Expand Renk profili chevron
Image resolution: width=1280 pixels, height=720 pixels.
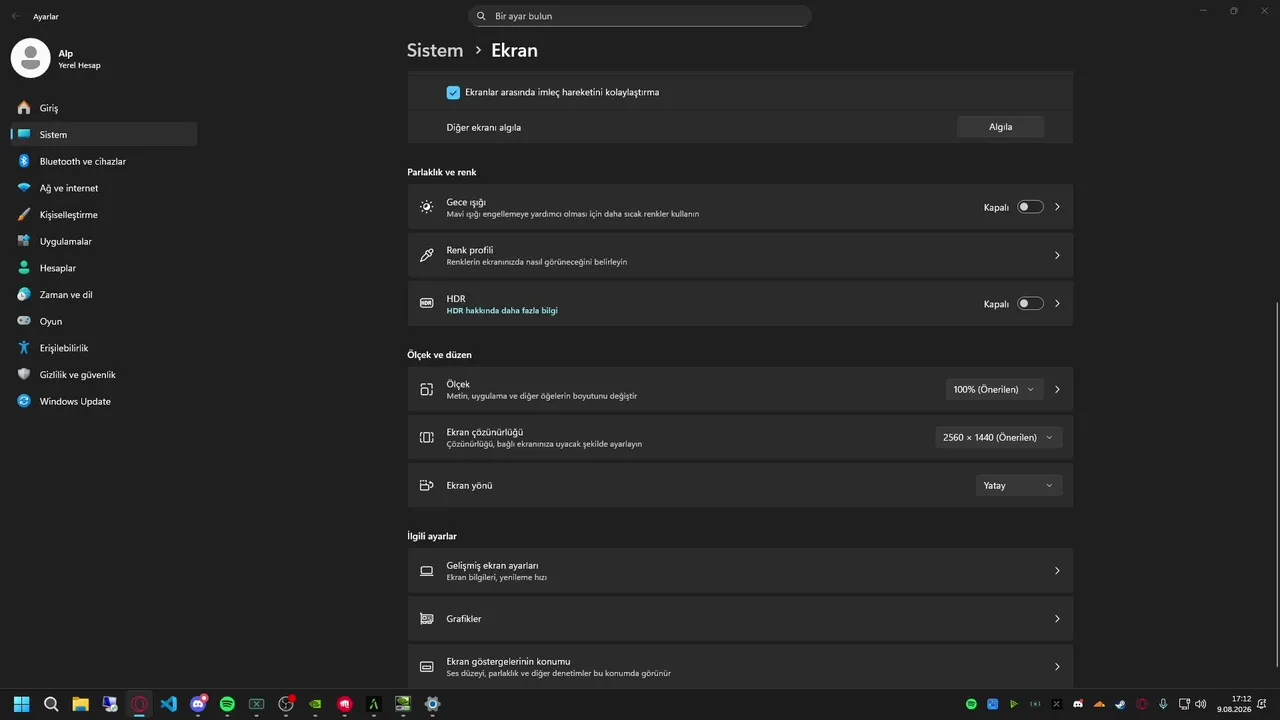click(x=1057, y=255)
